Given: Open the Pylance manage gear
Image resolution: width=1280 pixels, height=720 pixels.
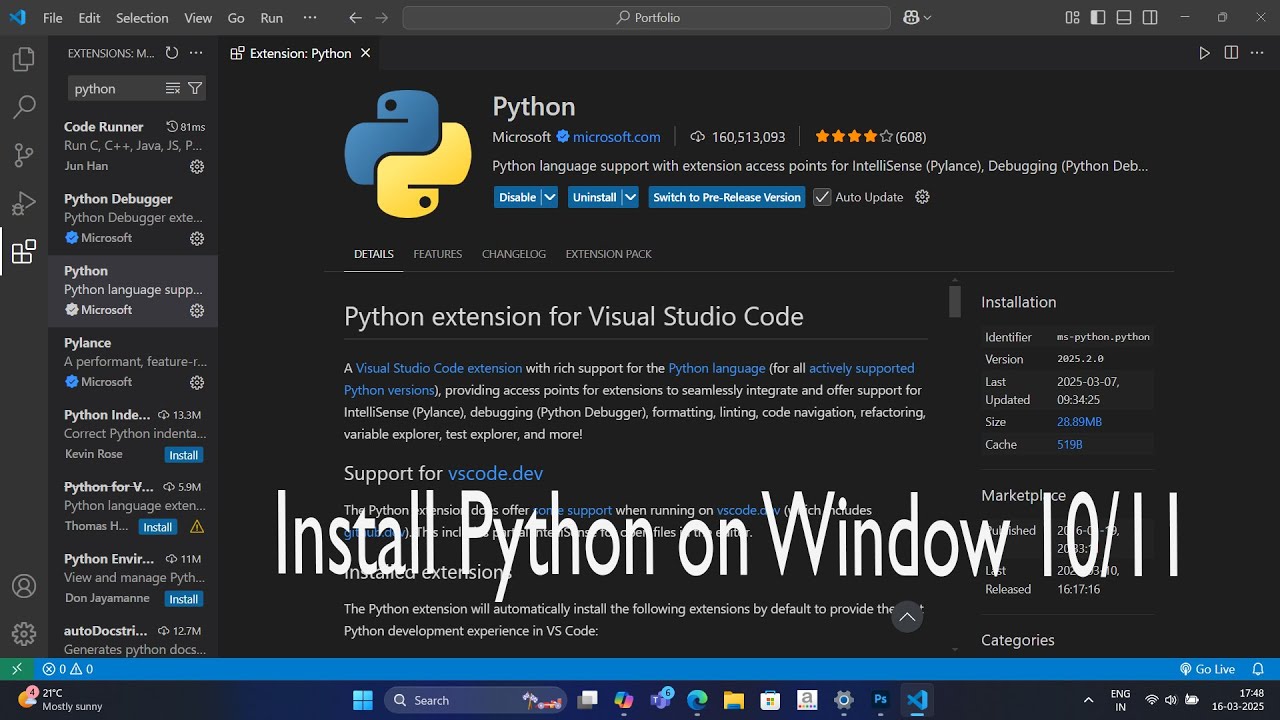Looking at the screenshot, I should coord(197,382).
